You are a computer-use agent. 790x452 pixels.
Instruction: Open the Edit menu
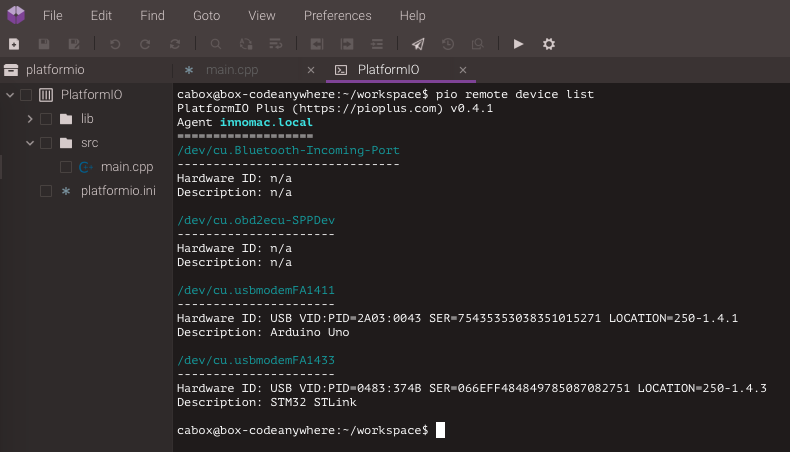point(101,16)
